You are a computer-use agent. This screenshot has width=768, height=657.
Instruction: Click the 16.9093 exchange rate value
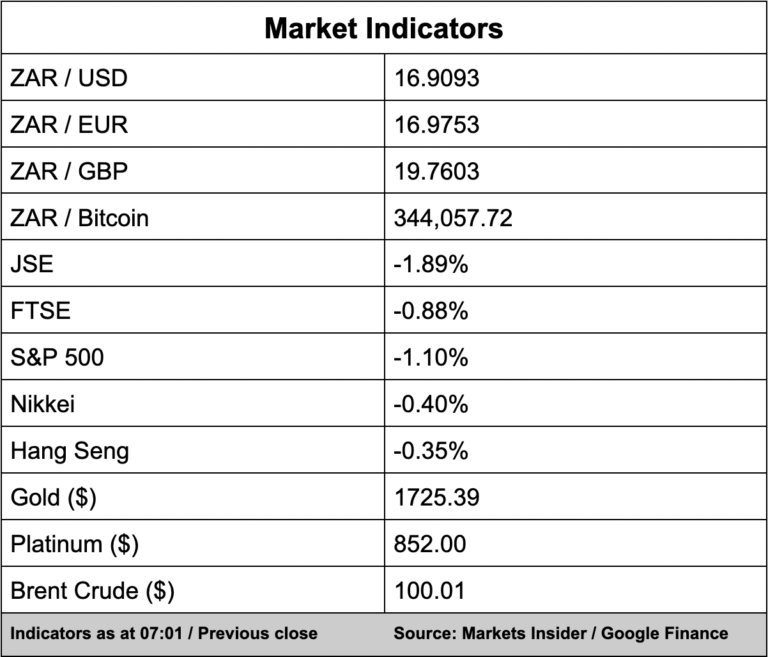click(x=438, y=78)
